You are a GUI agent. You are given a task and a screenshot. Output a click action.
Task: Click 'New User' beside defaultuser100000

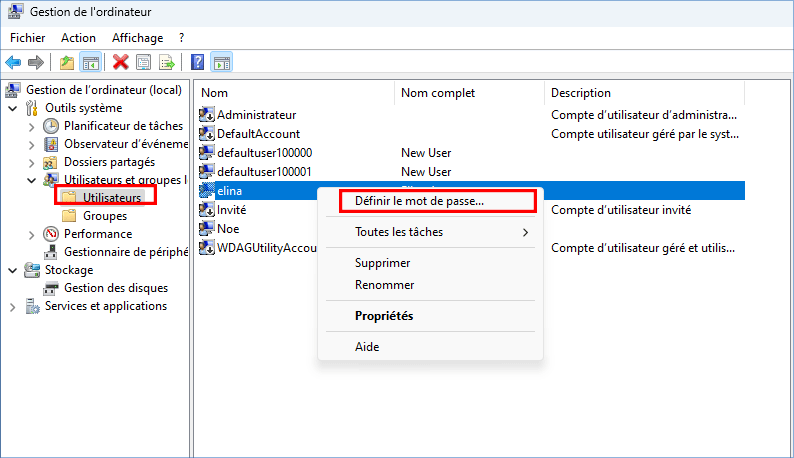coord(426,152)
